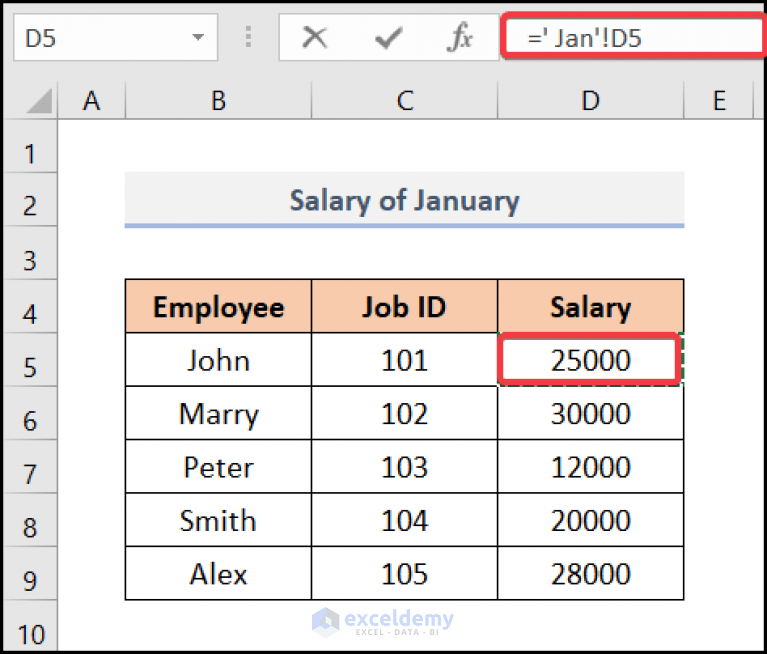Select salary cell 28000
This screenshot has width=767, height=654.
590,573
